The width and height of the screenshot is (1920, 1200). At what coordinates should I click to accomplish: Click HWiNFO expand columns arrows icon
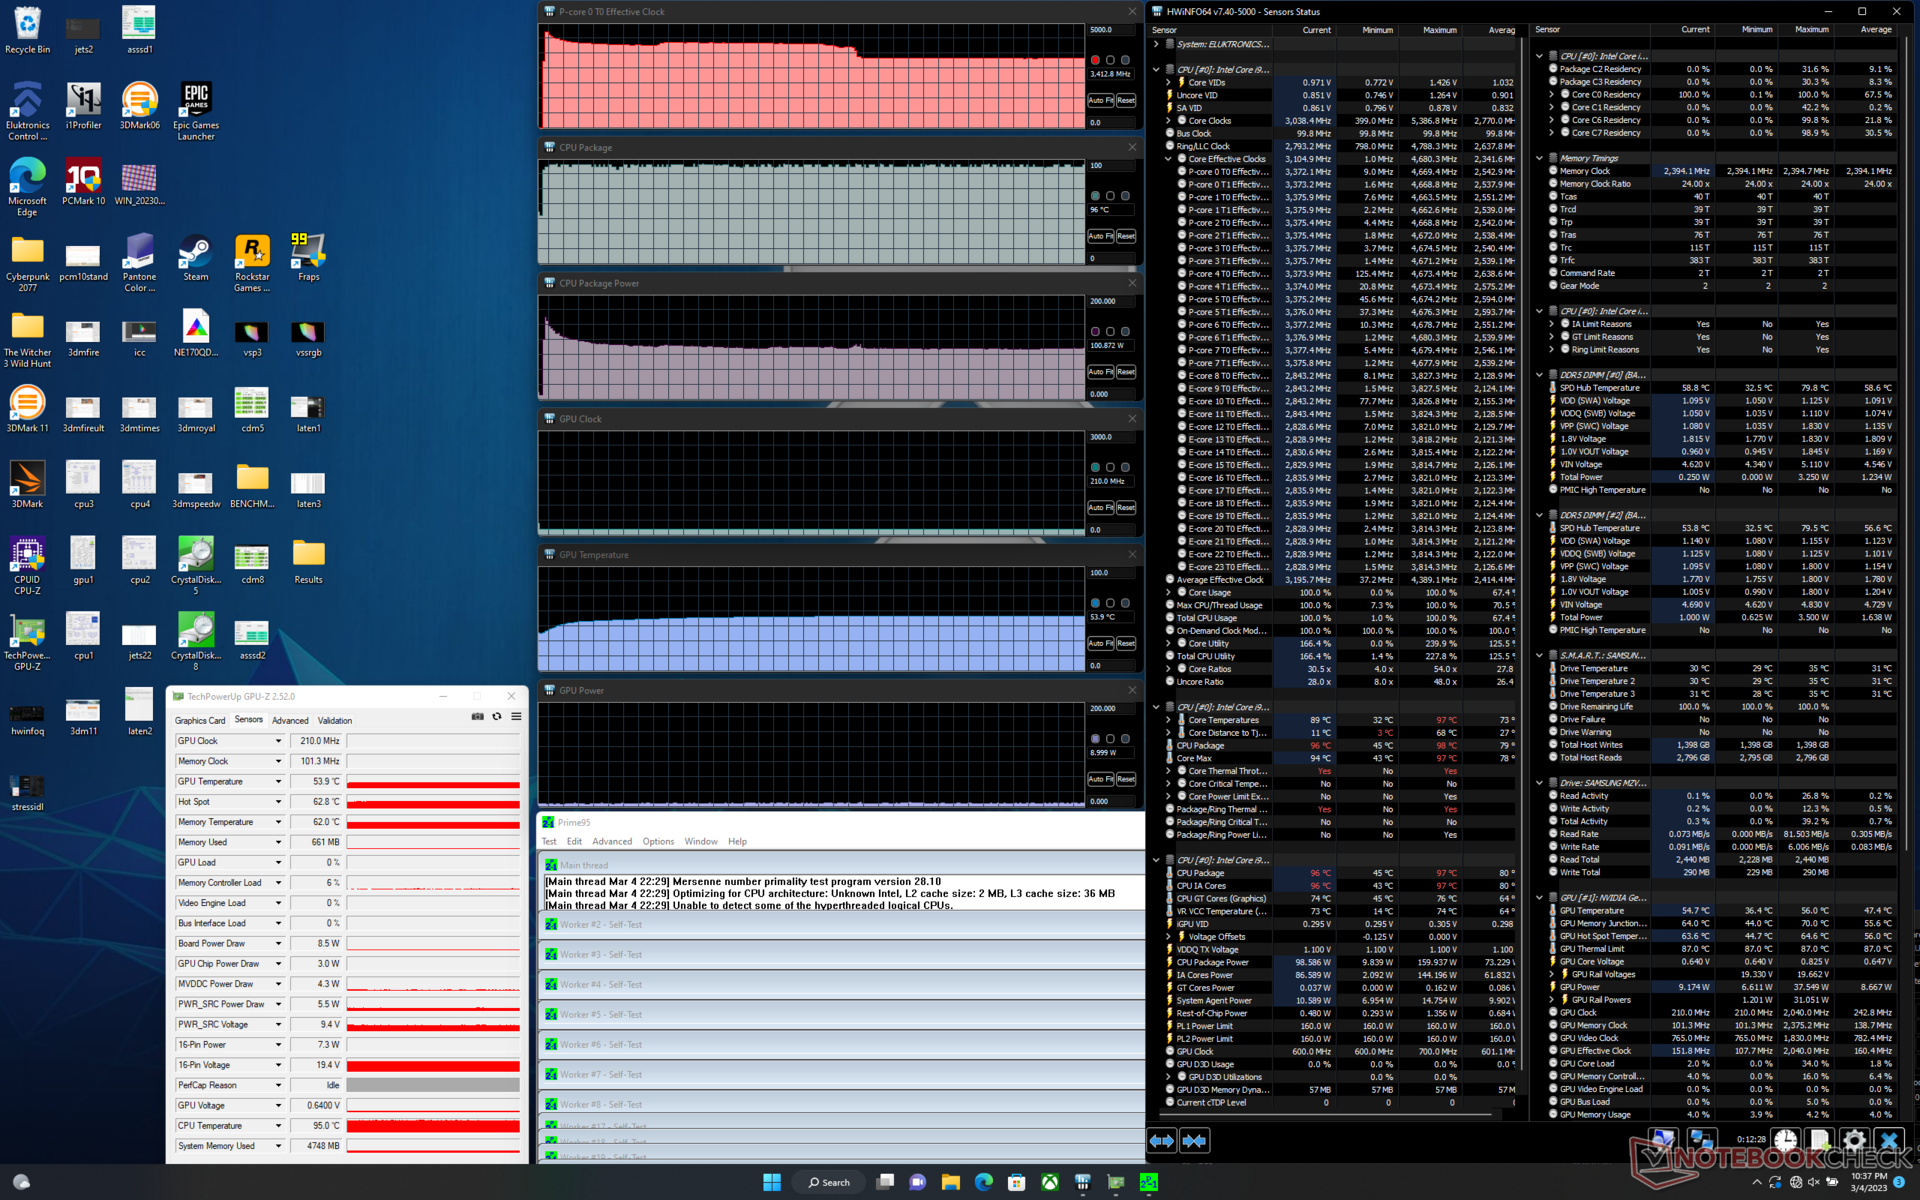tap(1161, 1141)
